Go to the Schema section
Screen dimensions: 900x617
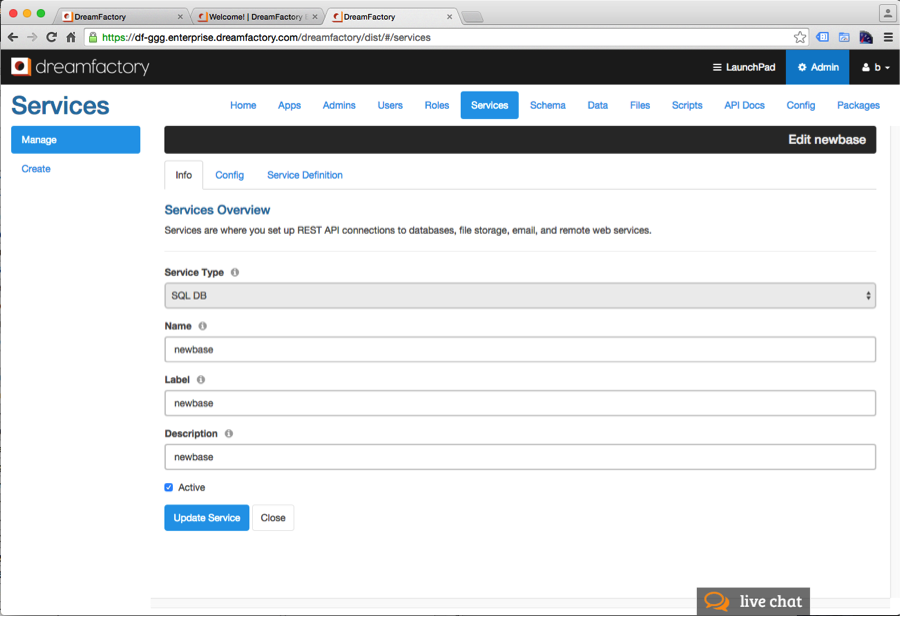547,105
